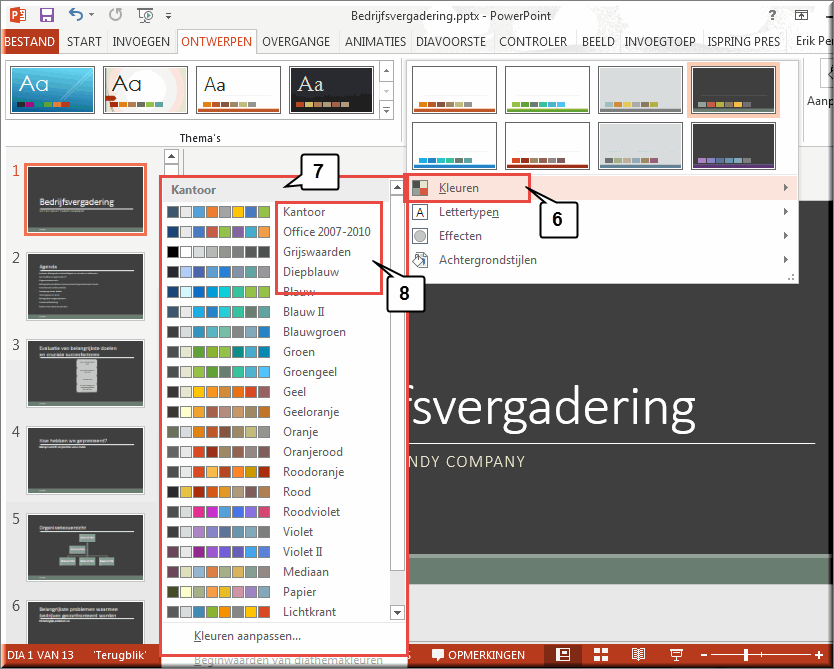Image resolution: width=834 pixels, height=669 pixels.
Task: Pick the Groen color palette
Action: pos(276,352)
